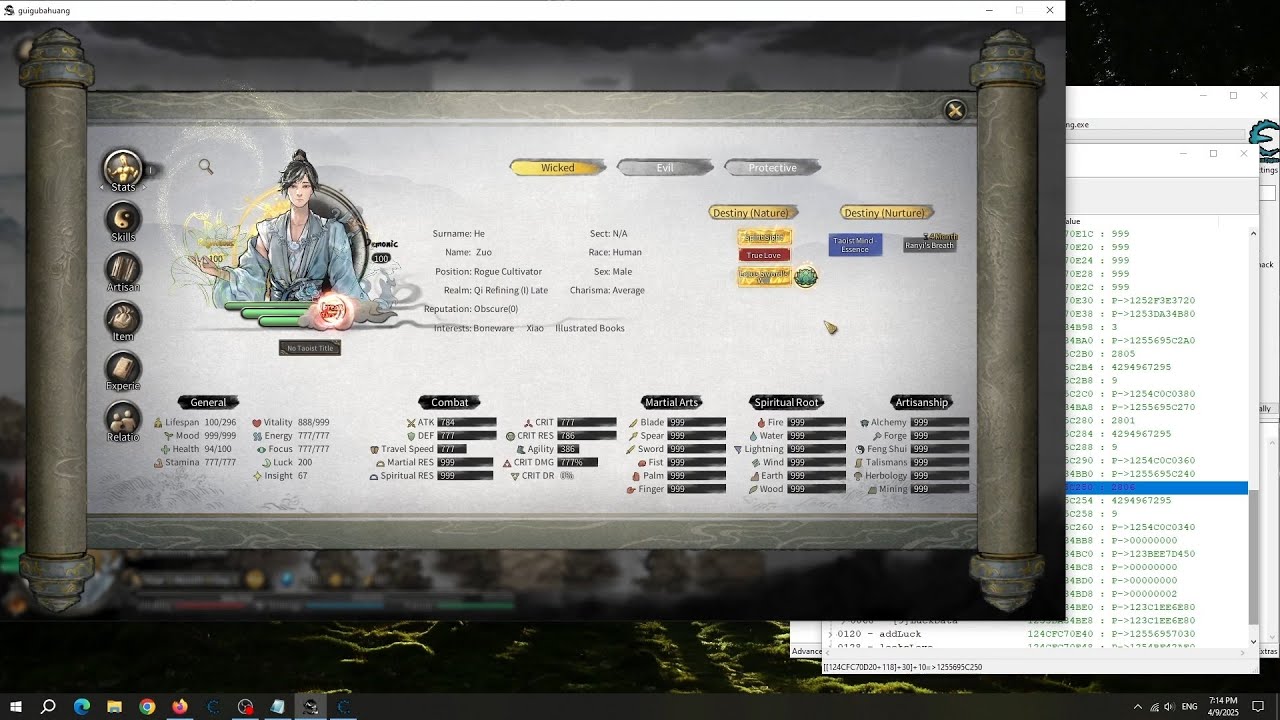Viewport: 1280px width, 720px height.
Task: Open the Experience section icon
Action: pyautogui.click(x=123, y=369)
